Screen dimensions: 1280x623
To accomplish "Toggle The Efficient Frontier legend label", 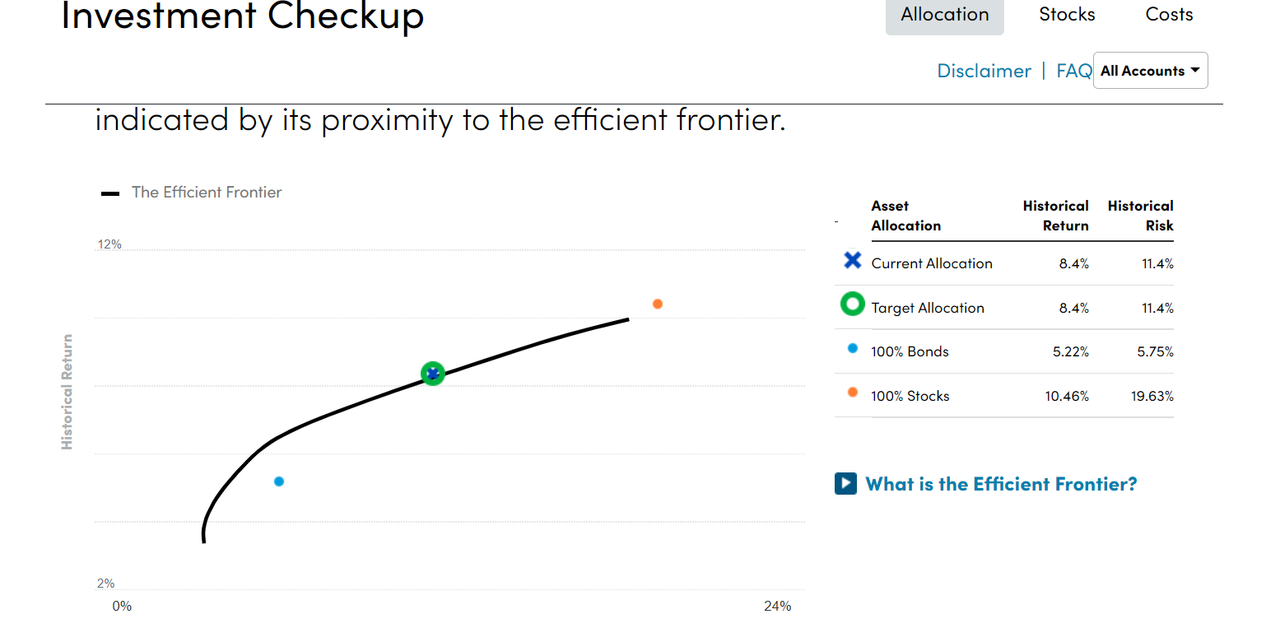I will click(x=207, y=192).
